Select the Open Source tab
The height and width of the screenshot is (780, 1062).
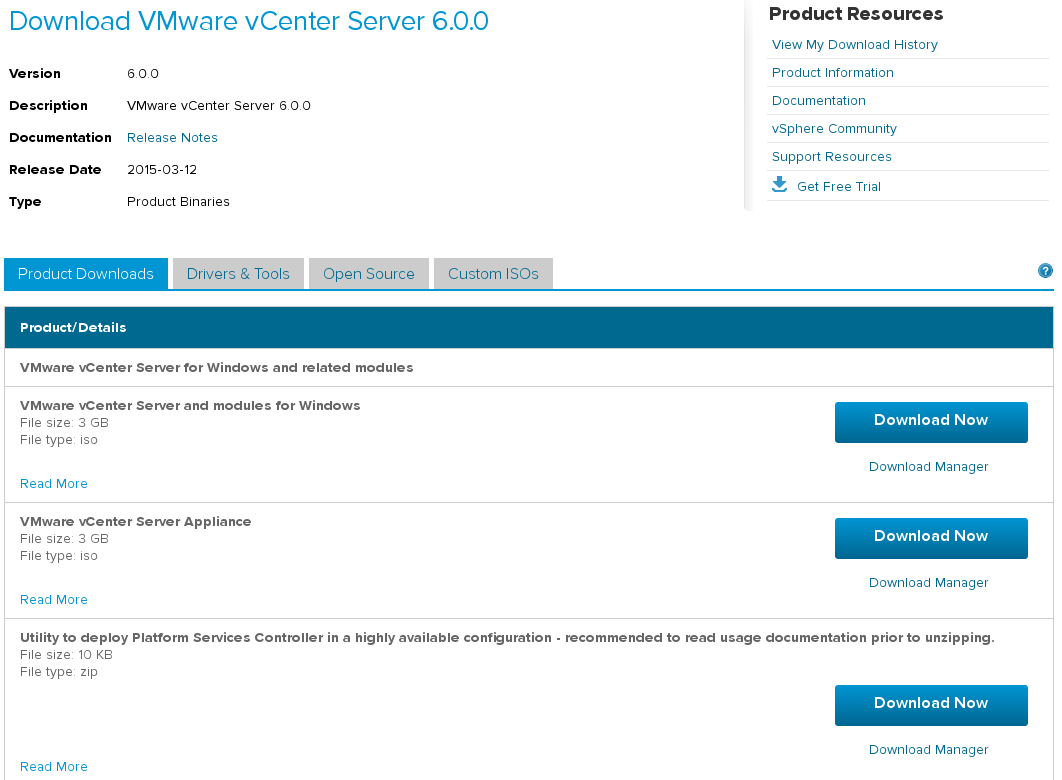(x=368, y=274)
